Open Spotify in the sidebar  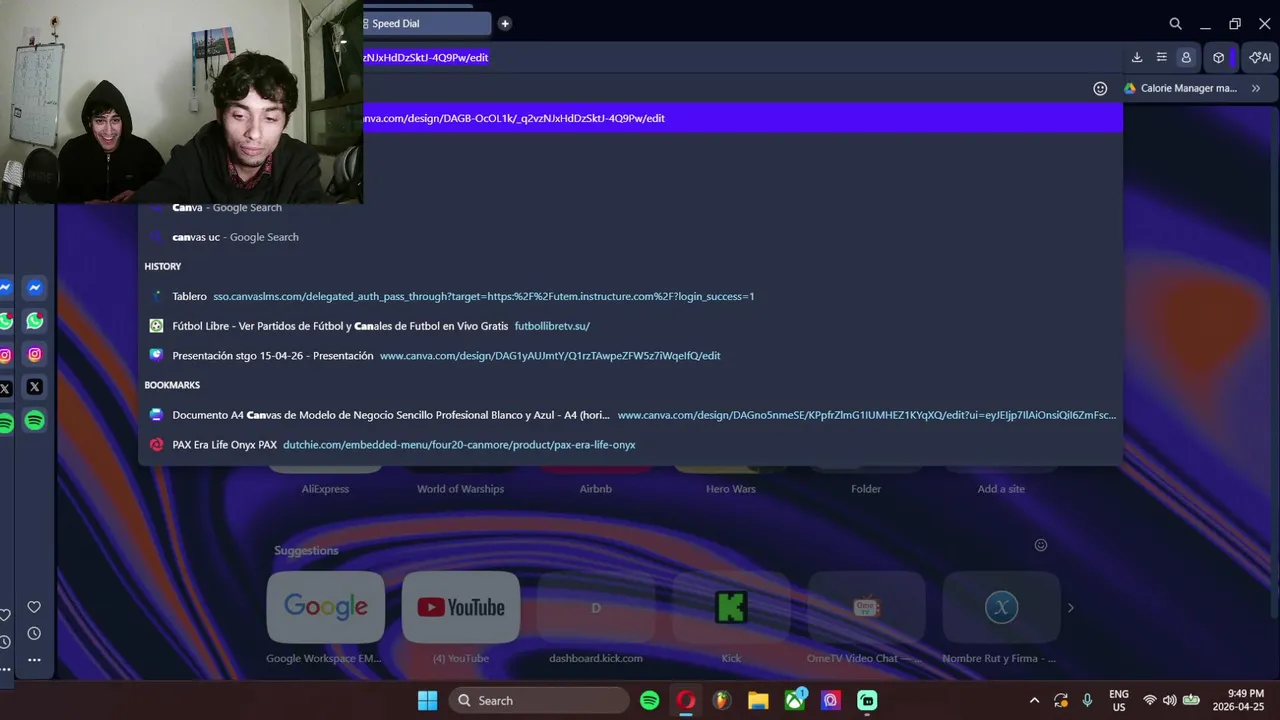click(35, 421)
